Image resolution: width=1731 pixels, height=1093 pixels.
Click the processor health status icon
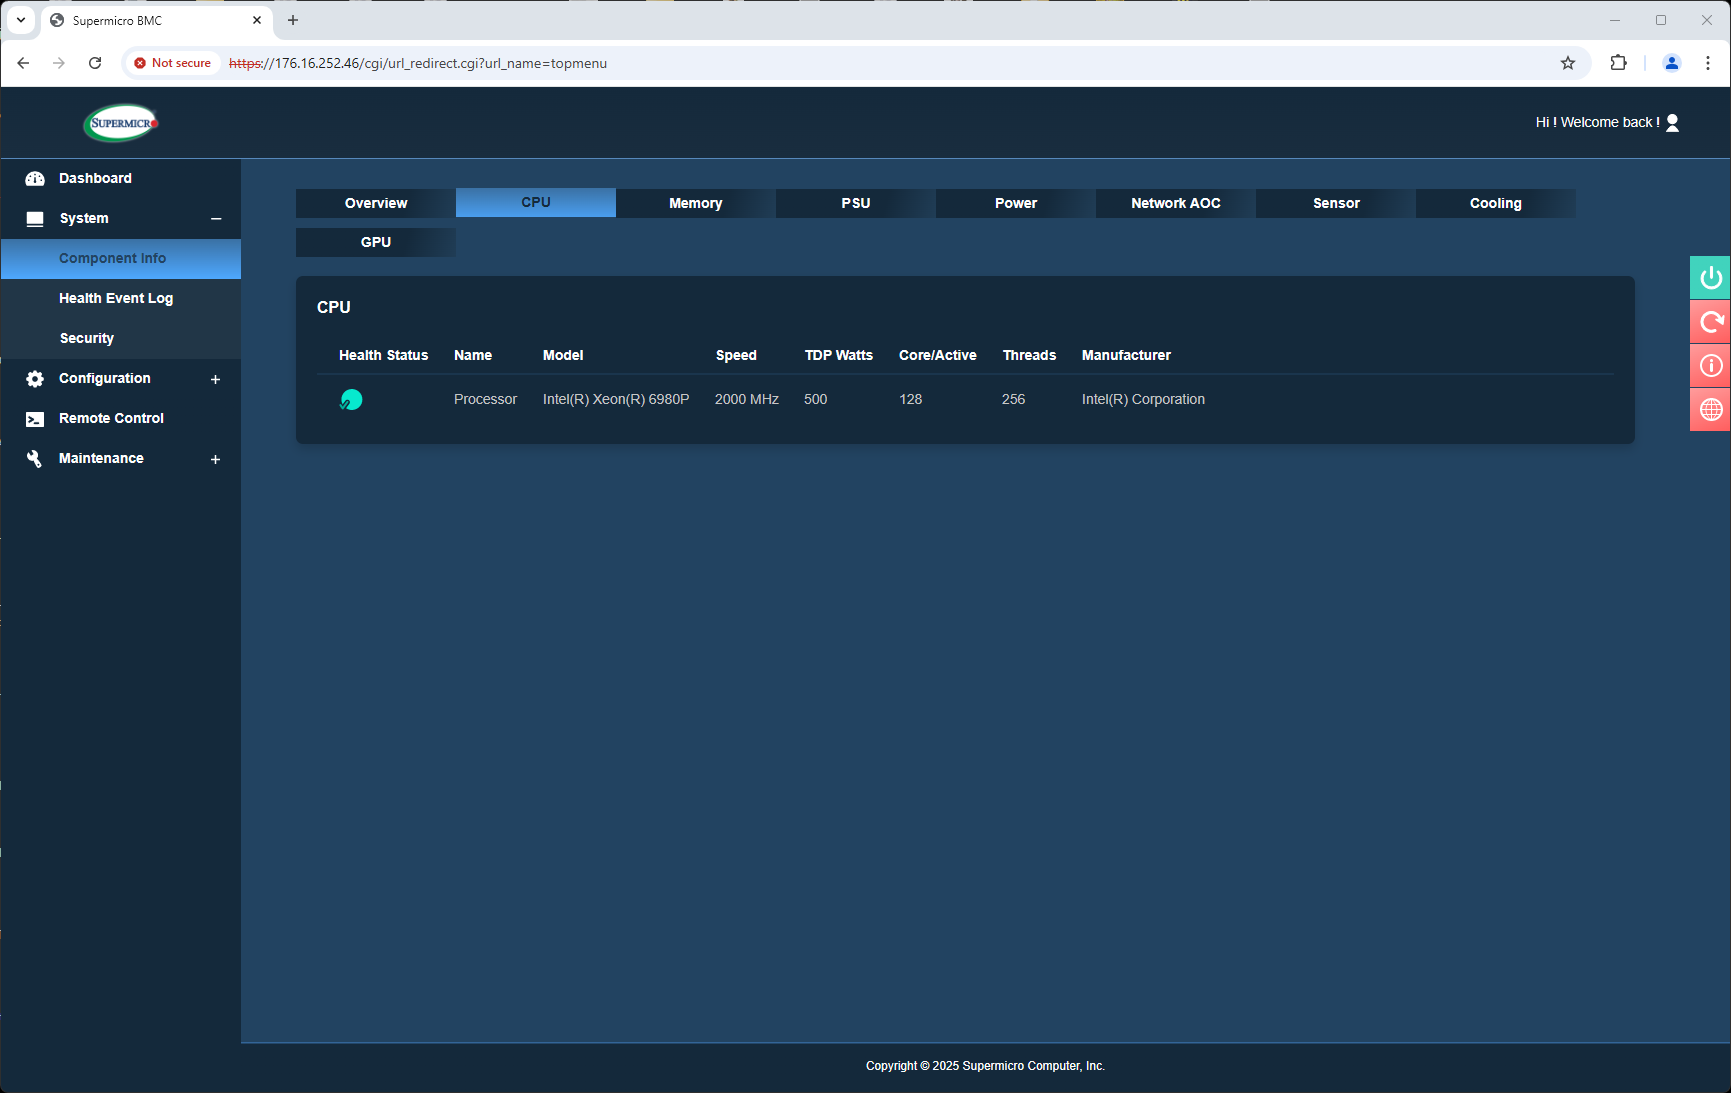[x=351, y=399]
